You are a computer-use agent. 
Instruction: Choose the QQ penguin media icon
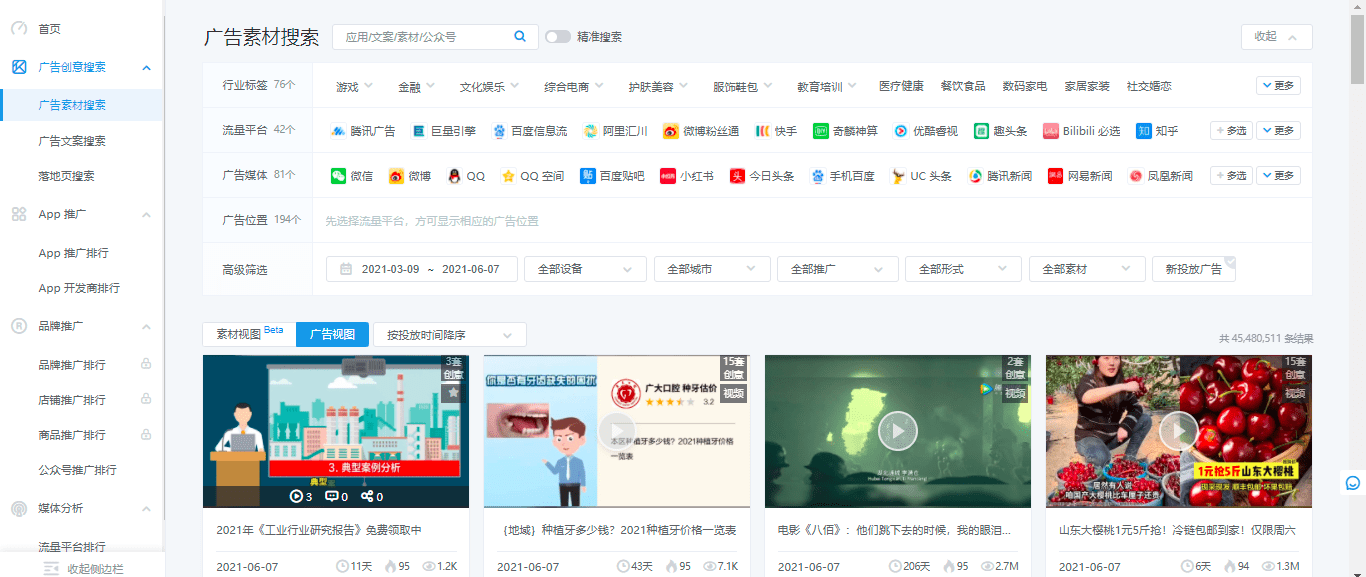(454, 176)
